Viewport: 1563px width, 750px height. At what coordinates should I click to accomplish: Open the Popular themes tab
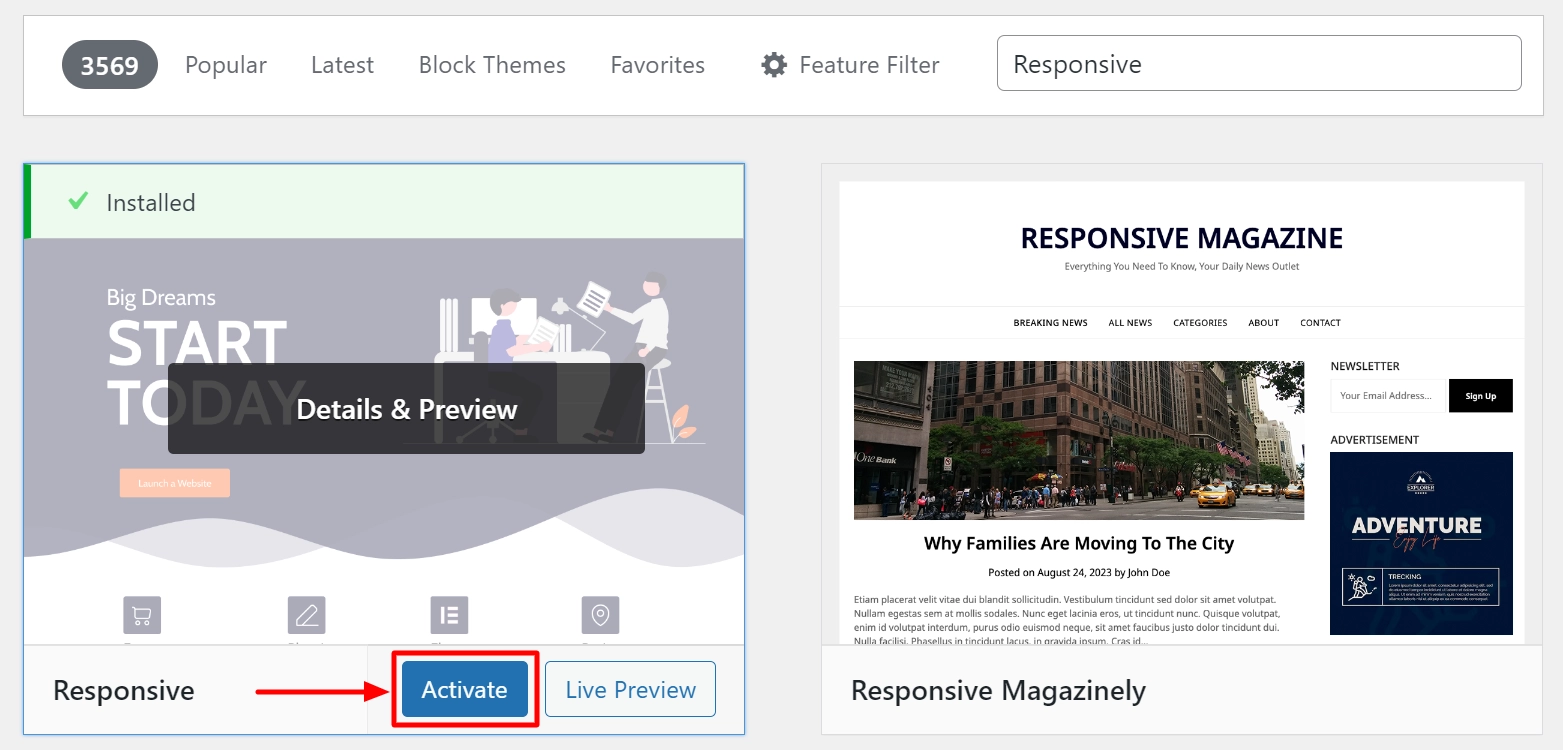pos(225,65)
